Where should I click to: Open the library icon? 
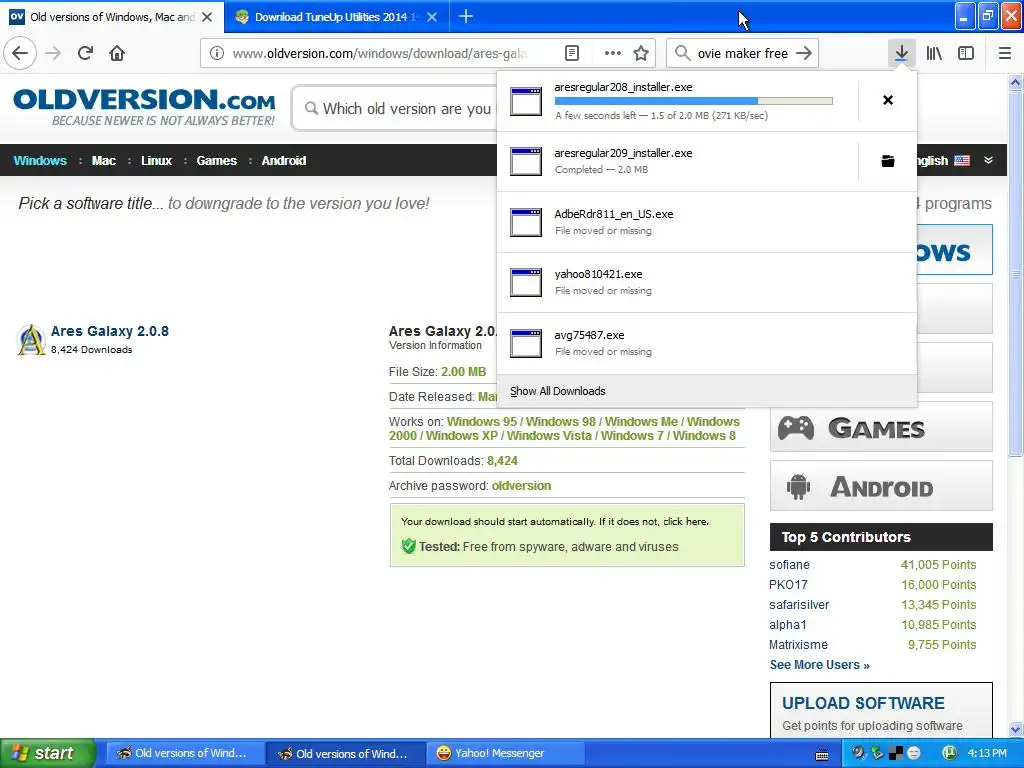click(934, 53)
